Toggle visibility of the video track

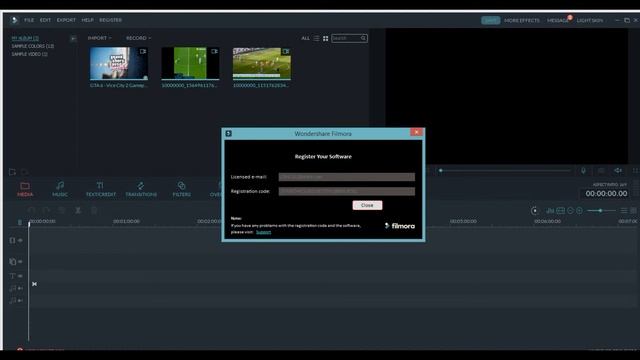pos(20,240)
